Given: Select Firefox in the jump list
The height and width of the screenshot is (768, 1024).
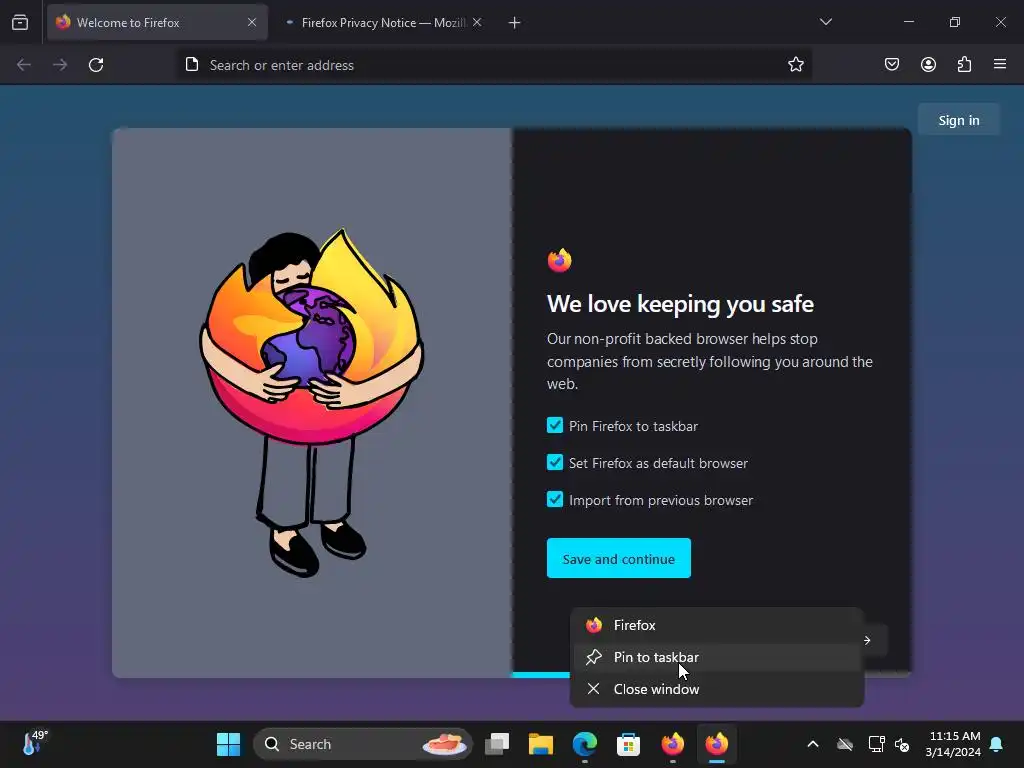Looking at the screenshot, I should (x=717, y=625).
